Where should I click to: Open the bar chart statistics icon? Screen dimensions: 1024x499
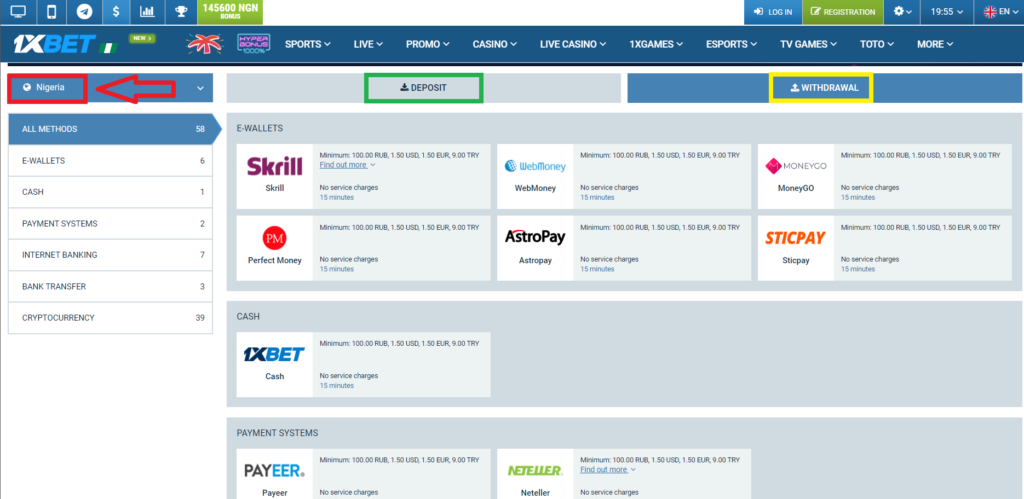pos(148,12)
